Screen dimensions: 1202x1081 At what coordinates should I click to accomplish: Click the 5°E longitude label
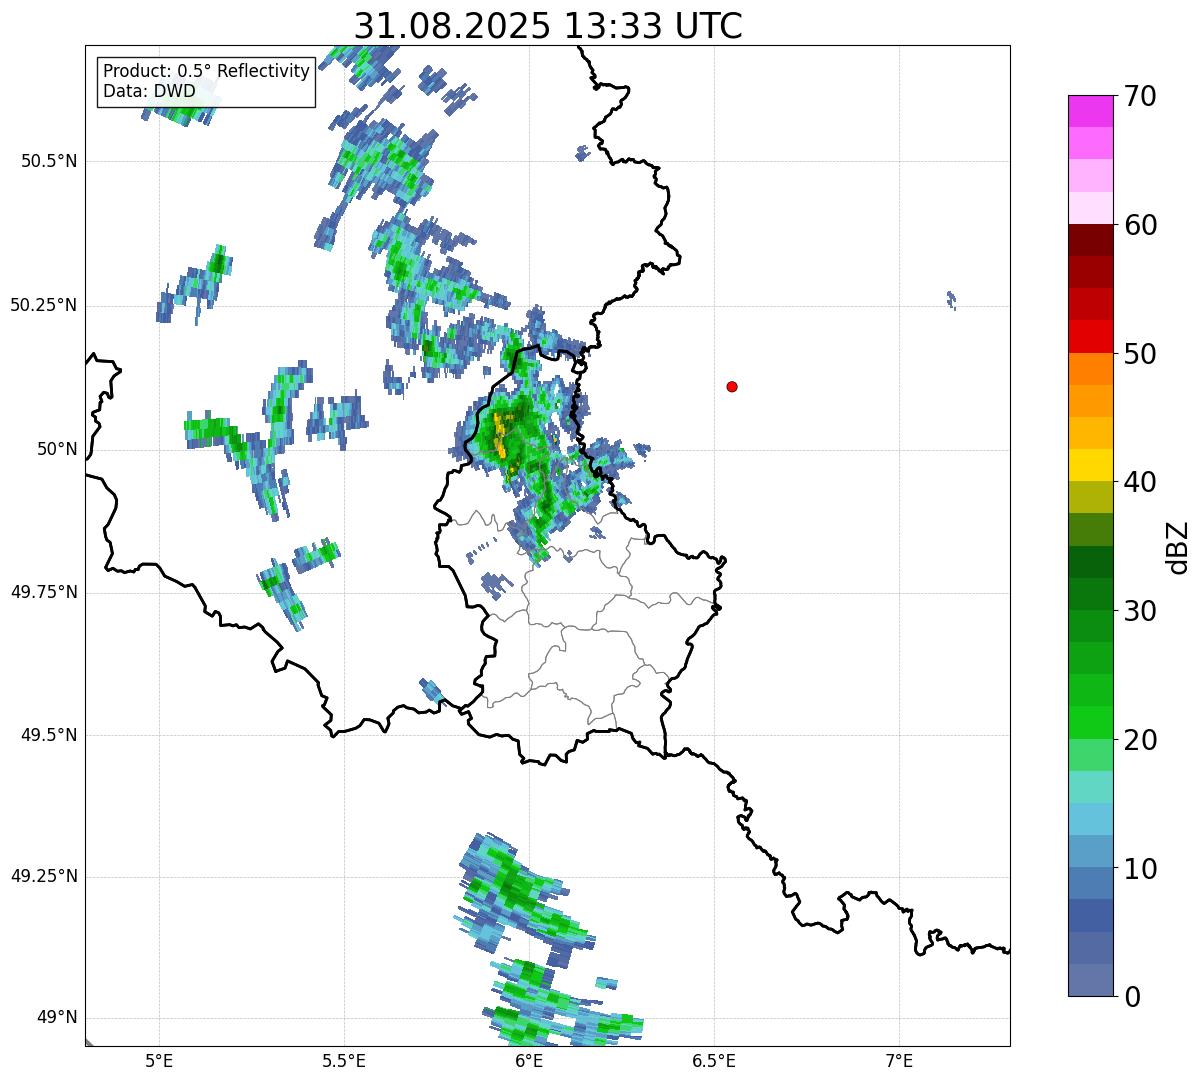point(159,1061)
